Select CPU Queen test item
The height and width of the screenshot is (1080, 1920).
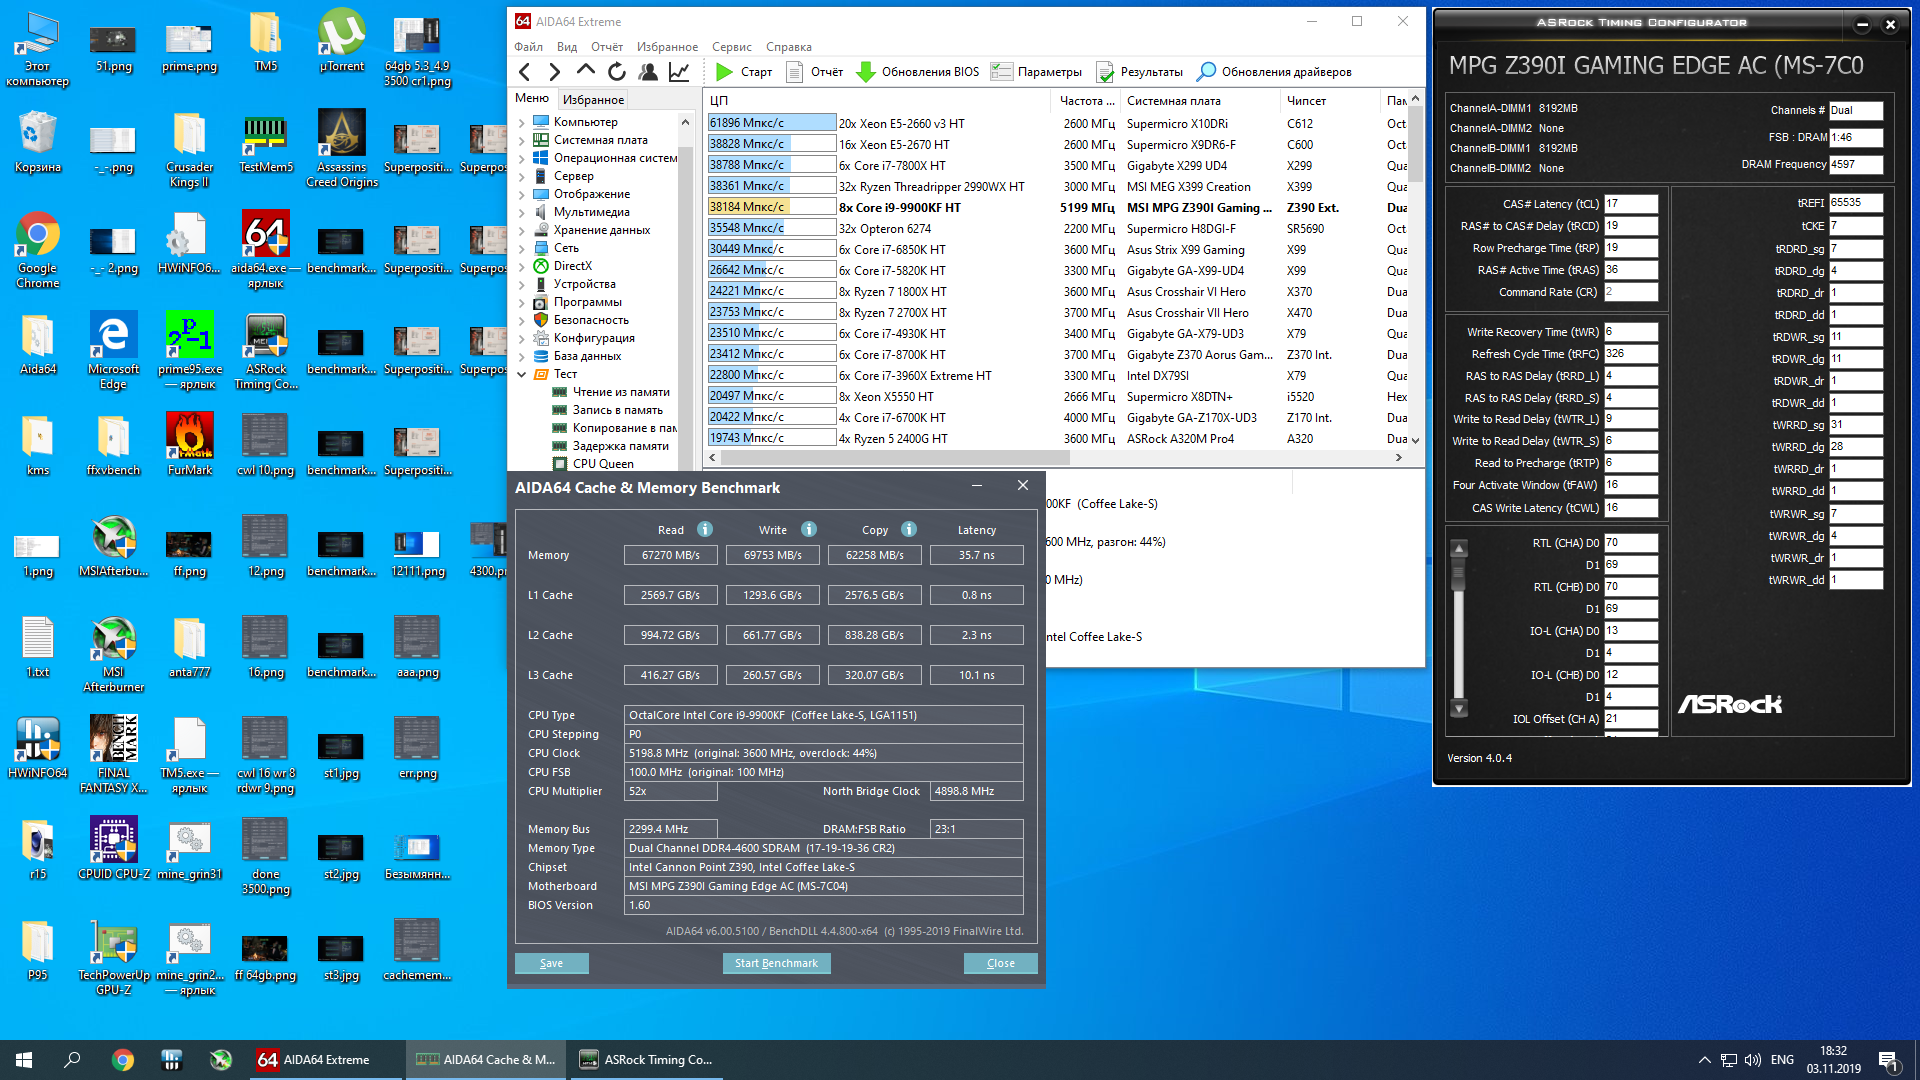[x=603, y=463]
